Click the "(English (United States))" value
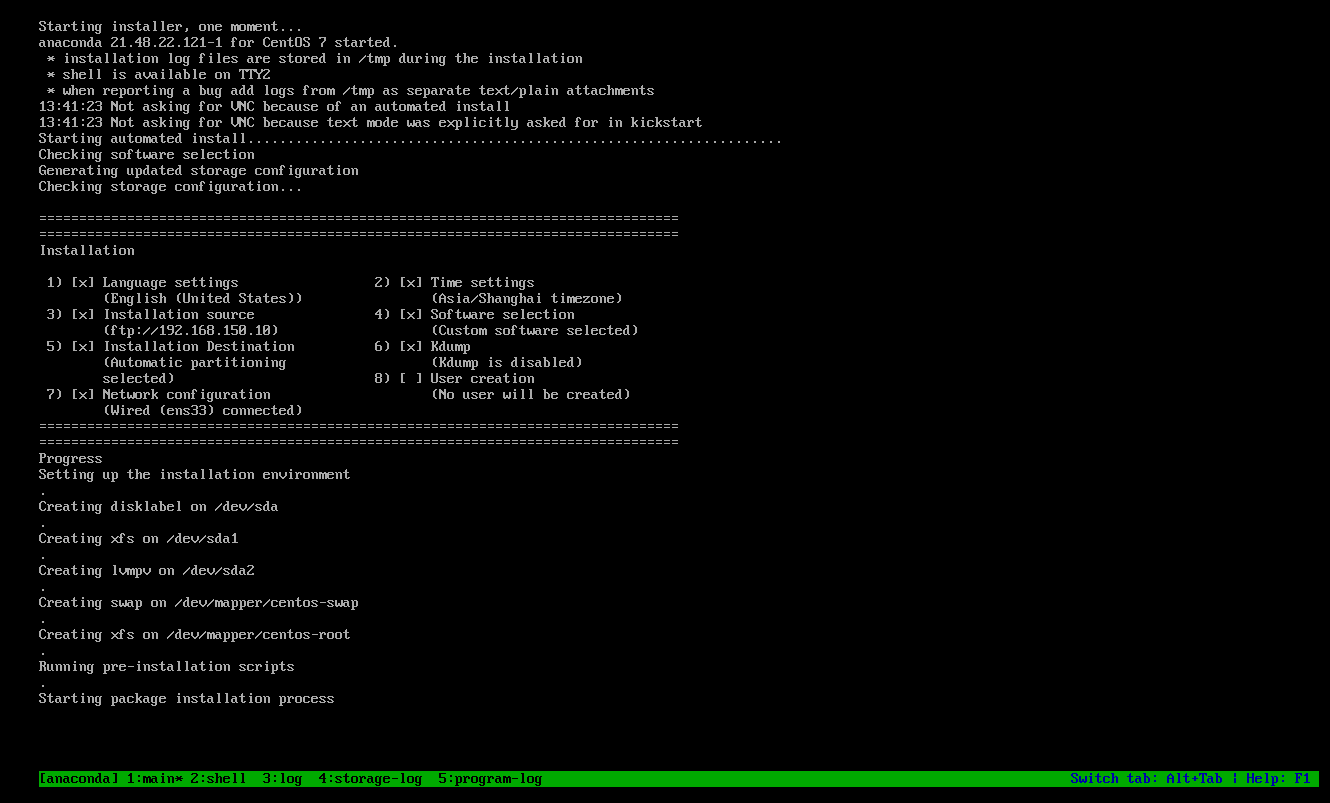Image resolution: width=1330 pixels, height=803 pixels. click(203, 299)
